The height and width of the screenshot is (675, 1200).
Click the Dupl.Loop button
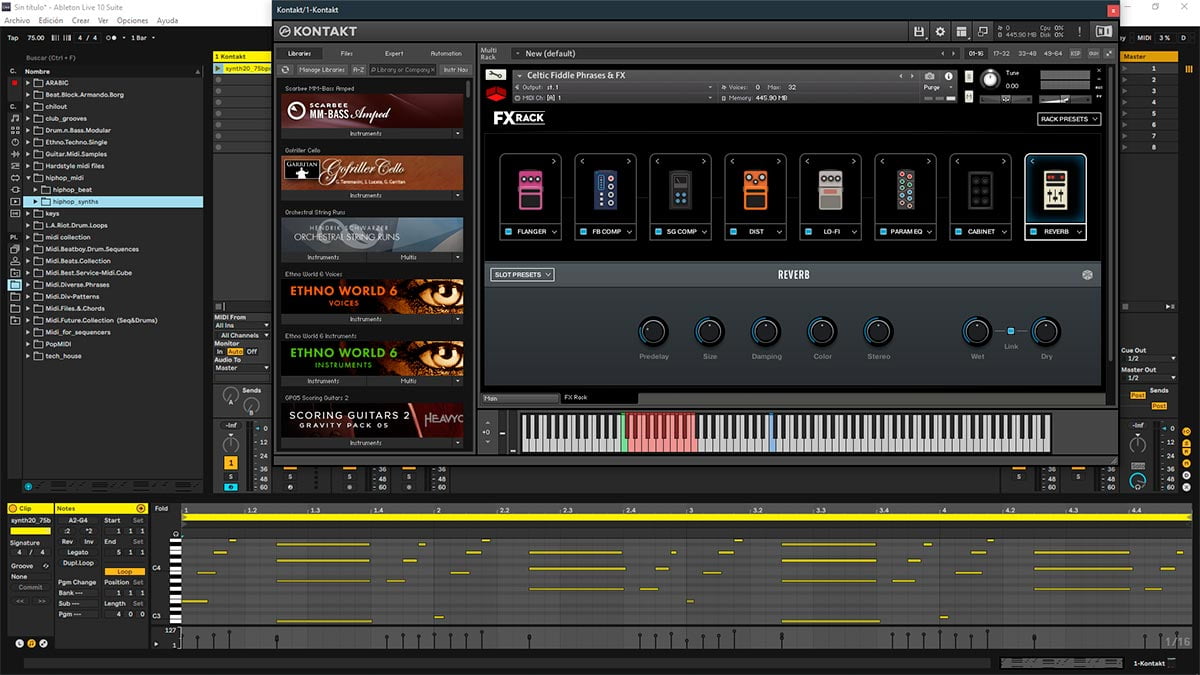(x=78, y=563)
